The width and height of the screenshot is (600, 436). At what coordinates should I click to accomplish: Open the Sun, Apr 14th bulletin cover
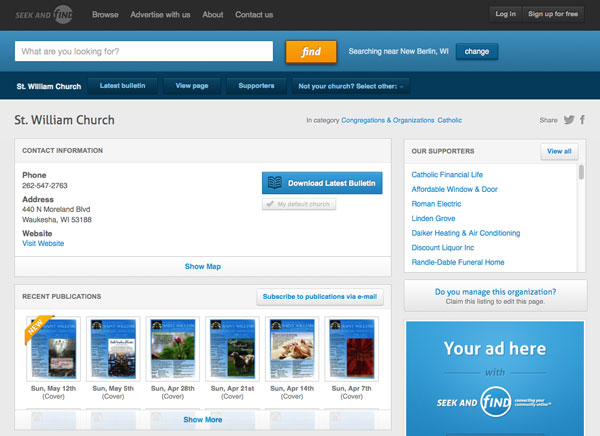[292, 349]
